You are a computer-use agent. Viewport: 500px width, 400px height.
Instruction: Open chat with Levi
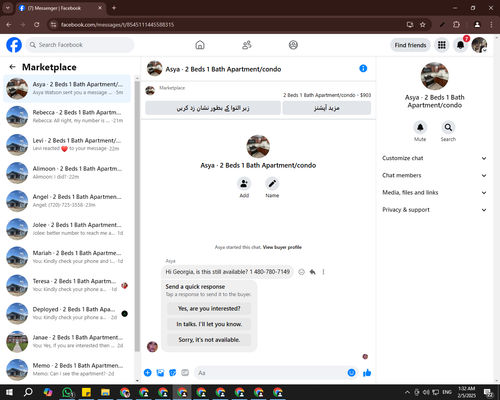[67, 145]
